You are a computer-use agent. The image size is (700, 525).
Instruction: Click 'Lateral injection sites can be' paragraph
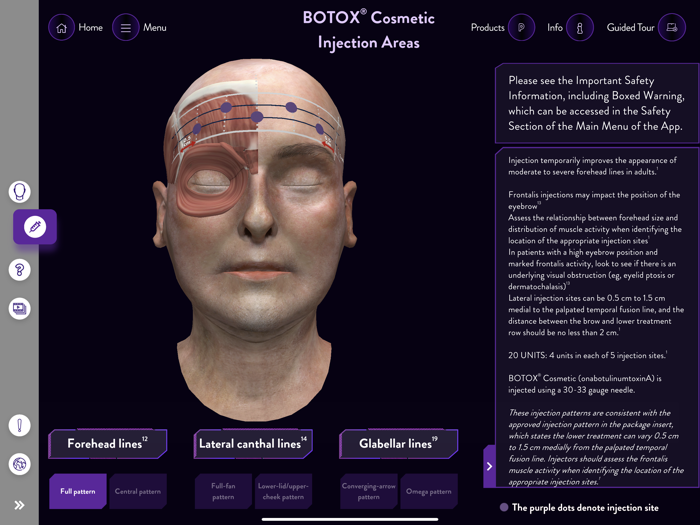coord(596,315)
